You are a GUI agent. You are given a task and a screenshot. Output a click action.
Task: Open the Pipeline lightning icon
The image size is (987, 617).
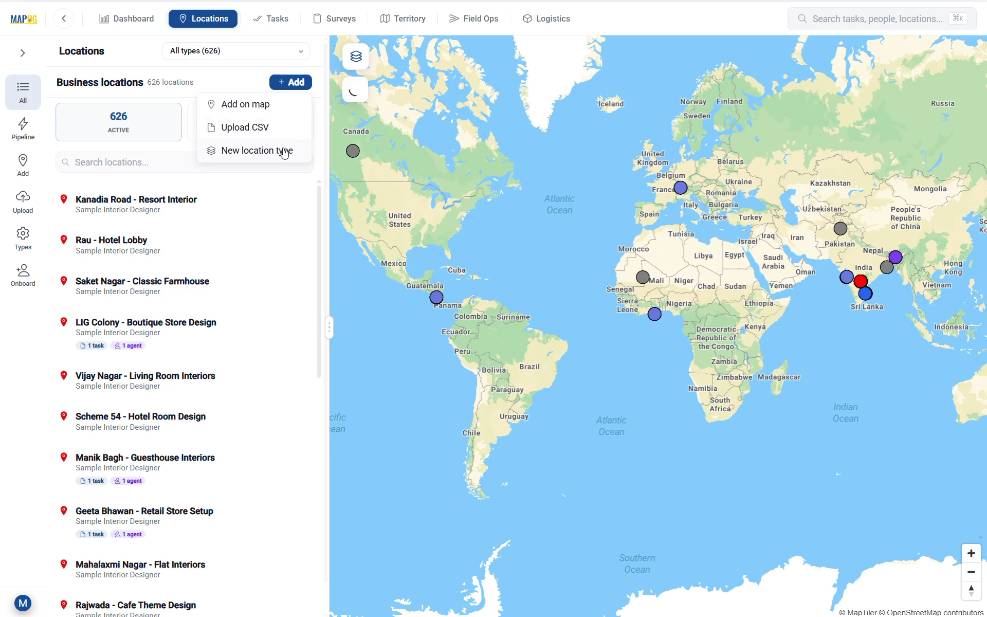(x=23, y=128)
